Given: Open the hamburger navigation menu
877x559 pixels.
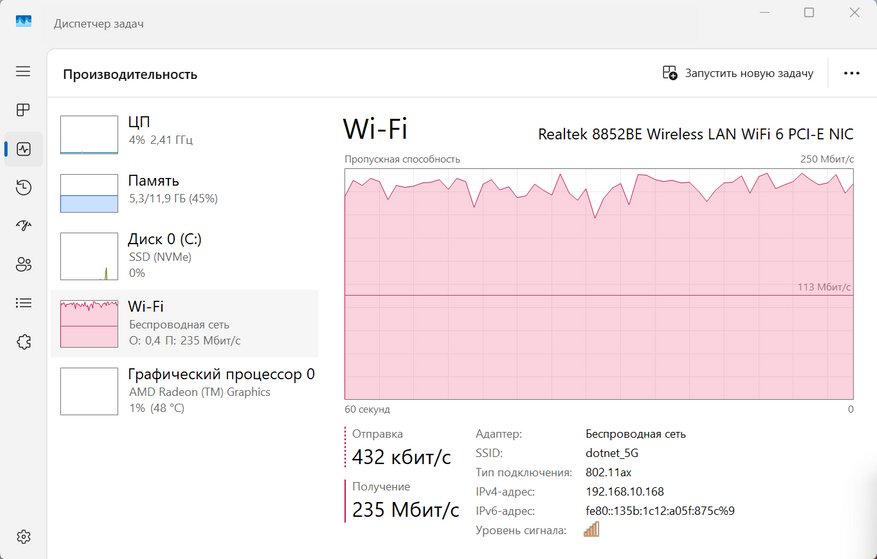Looking at the screenshot, I should [x=23, y=72].
